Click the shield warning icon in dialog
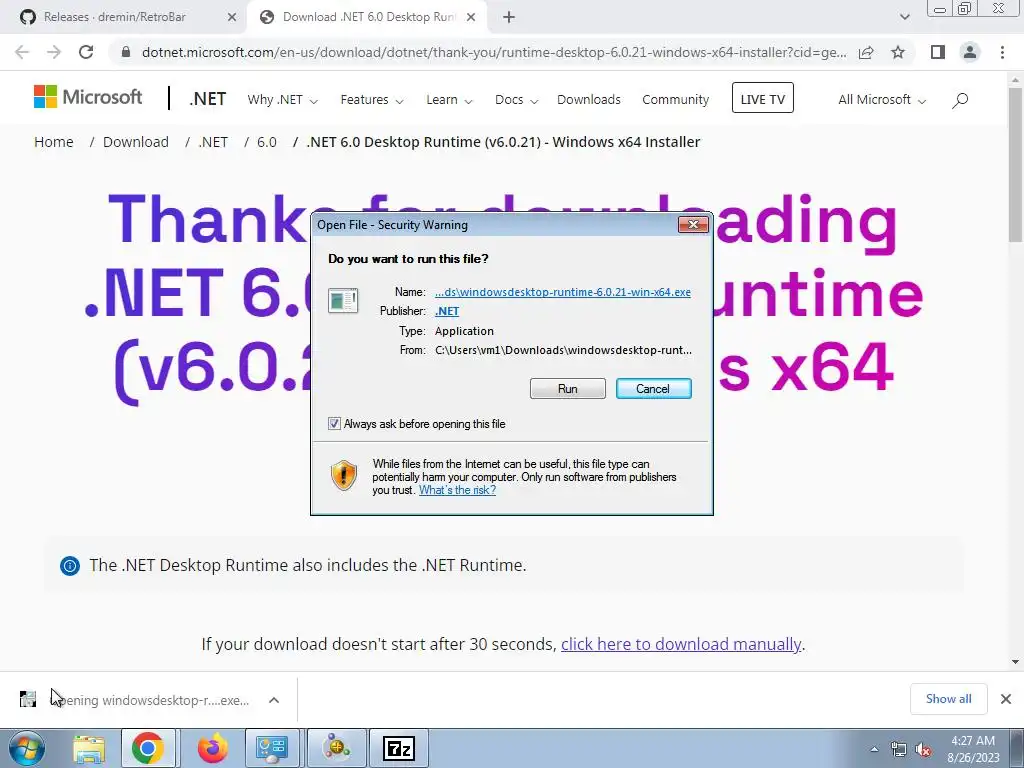The image size is (1024, 768). click(344, 475)
